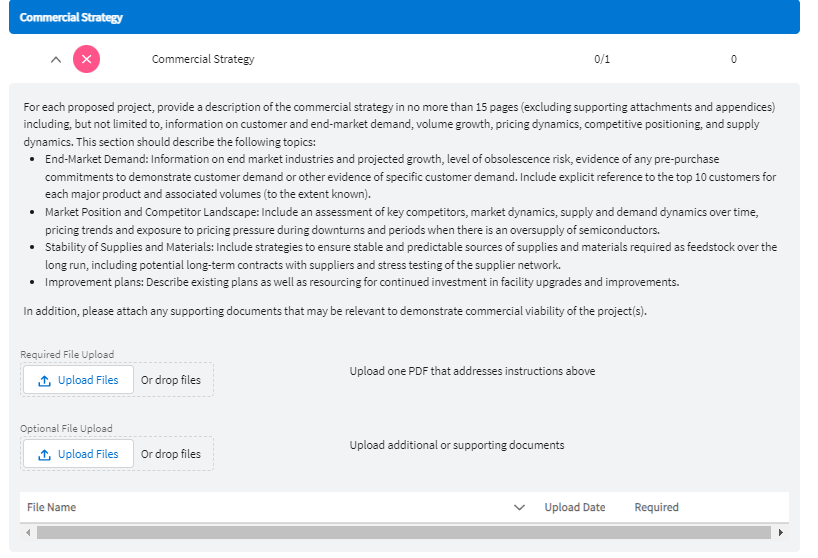Click the table's scroll right arrow
Image resolution: width=818 pixels, height=558 pixels.
tap(780, 532)
